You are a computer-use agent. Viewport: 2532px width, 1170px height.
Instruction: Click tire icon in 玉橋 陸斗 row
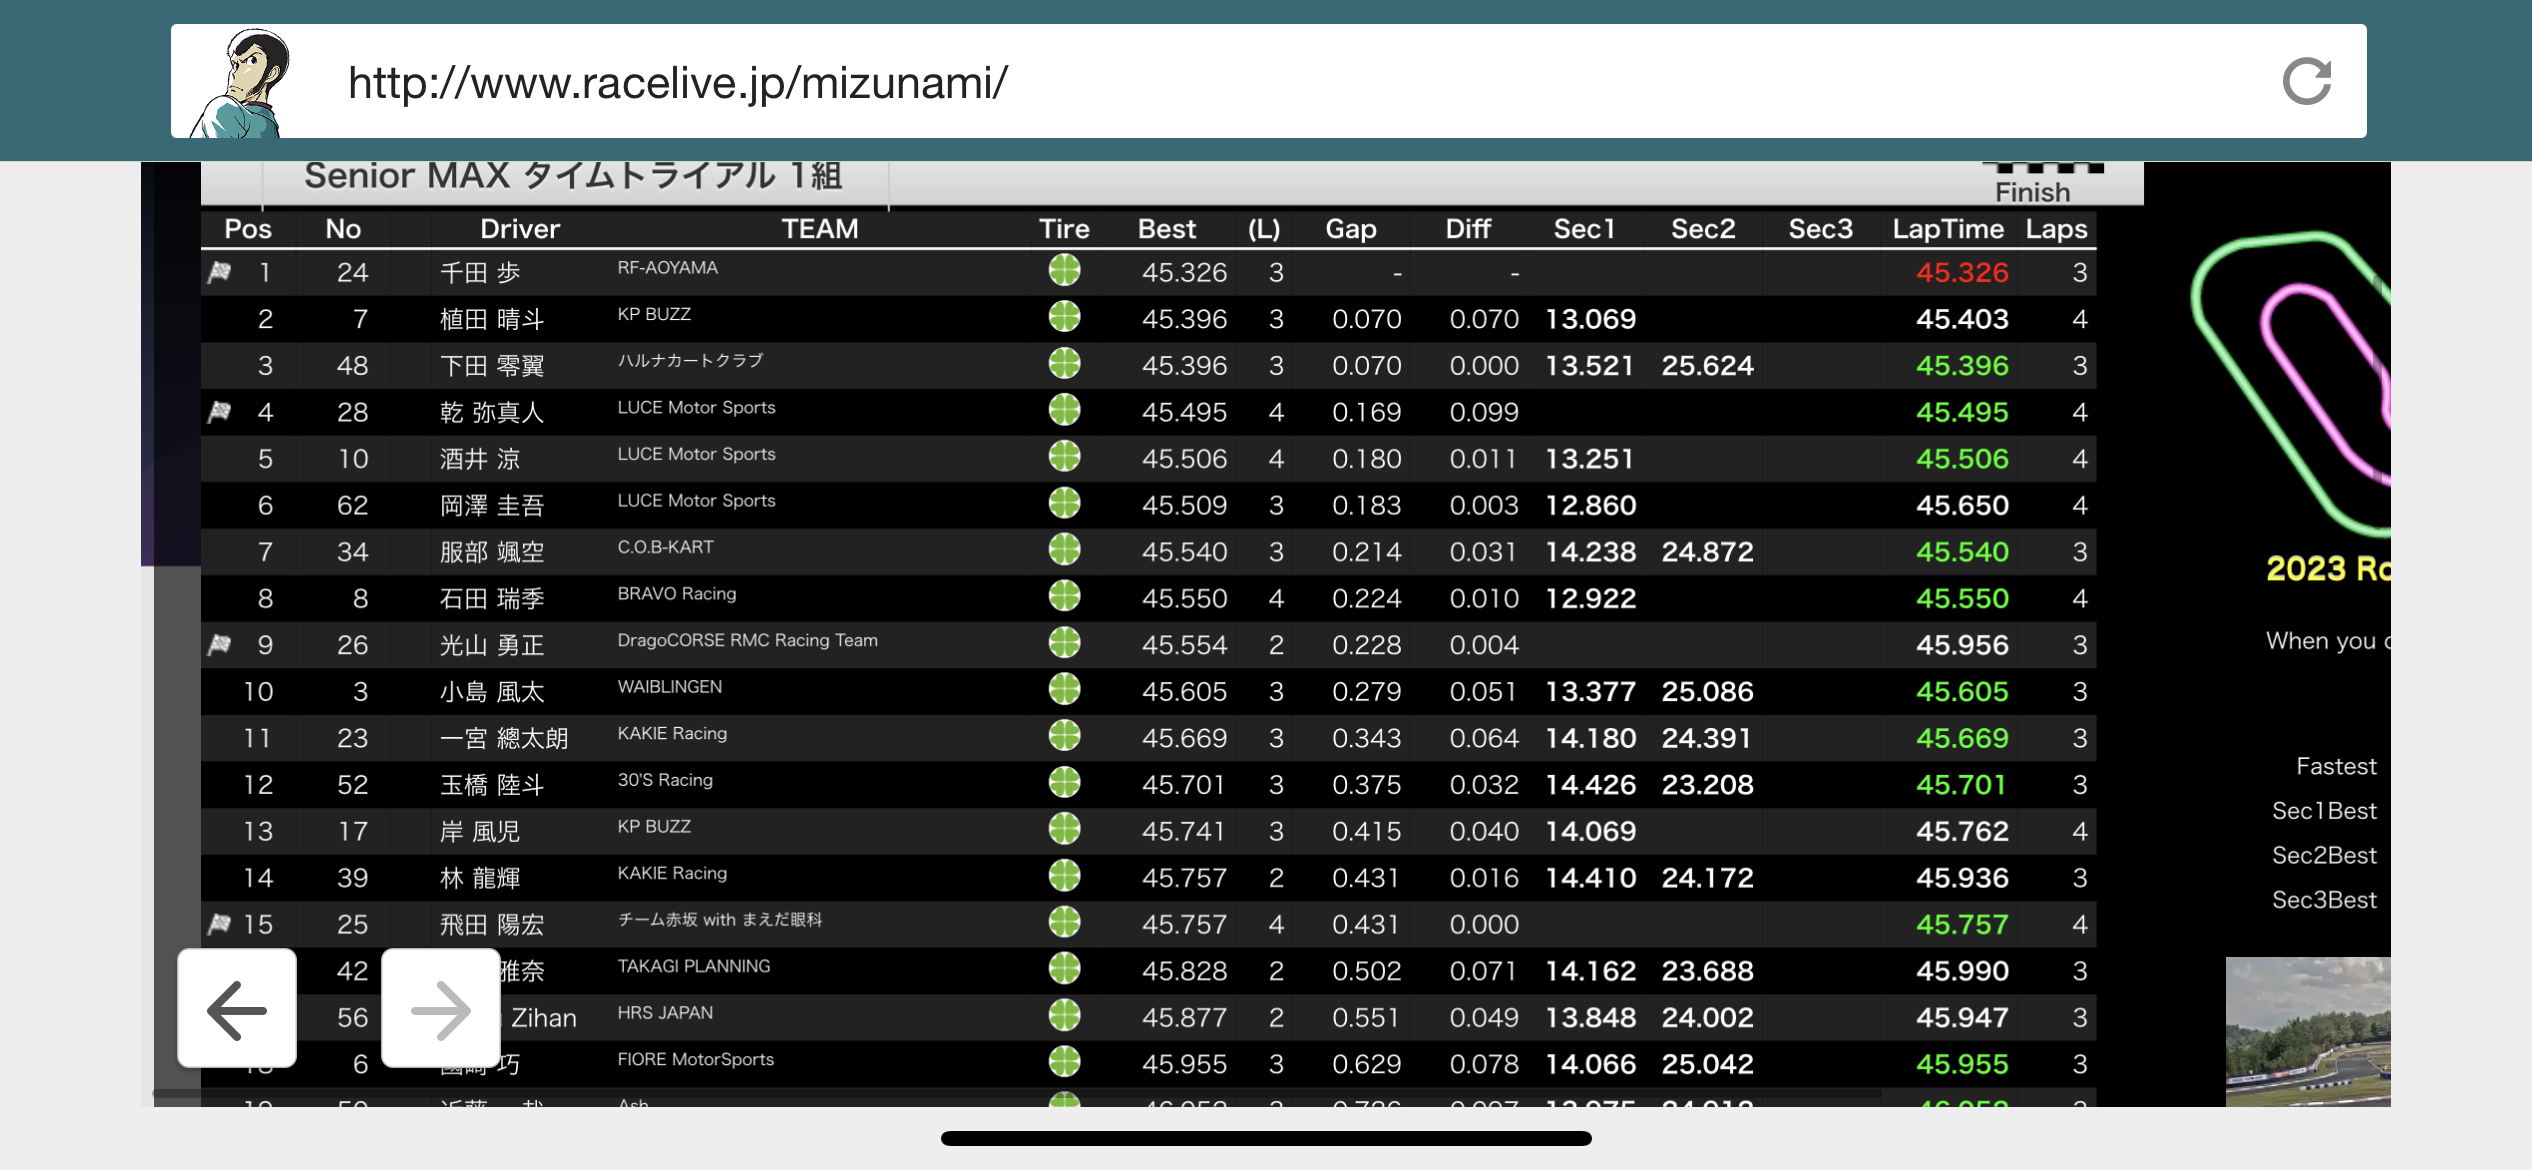[x=1064, y=782]
